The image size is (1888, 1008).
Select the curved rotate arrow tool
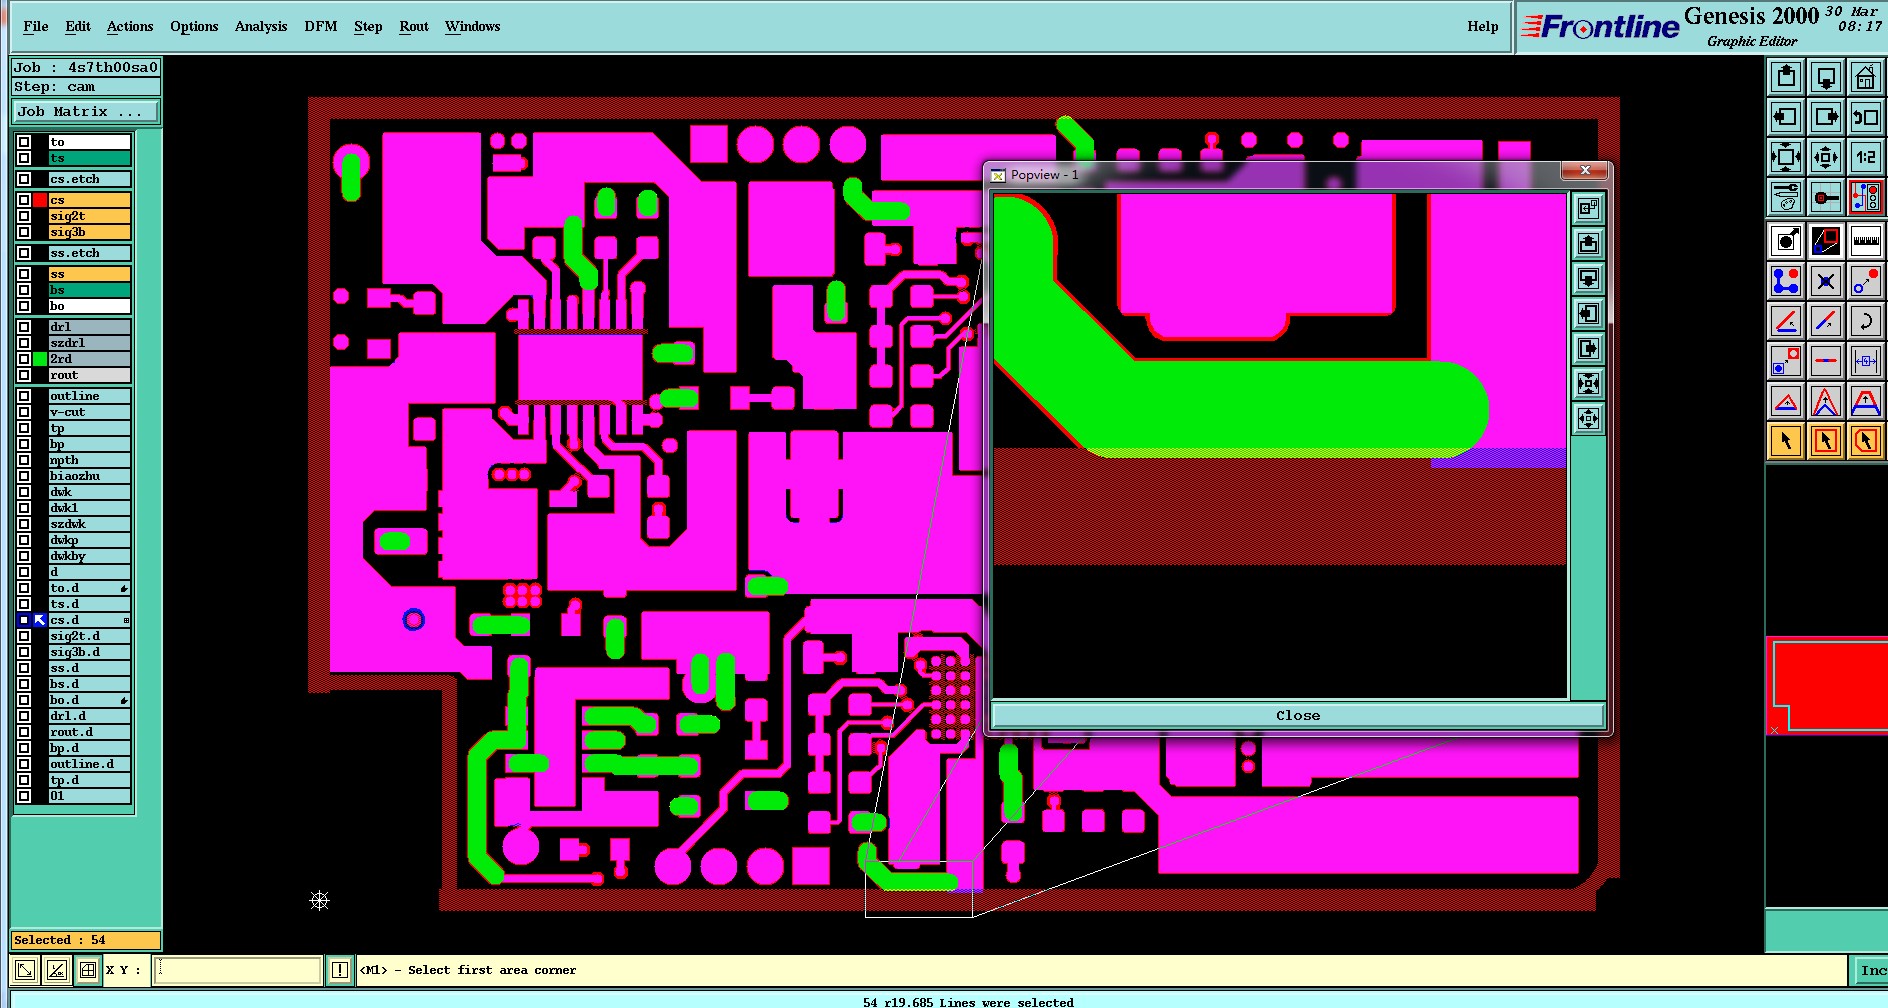pyautogui.click(x=1865, y=321)
